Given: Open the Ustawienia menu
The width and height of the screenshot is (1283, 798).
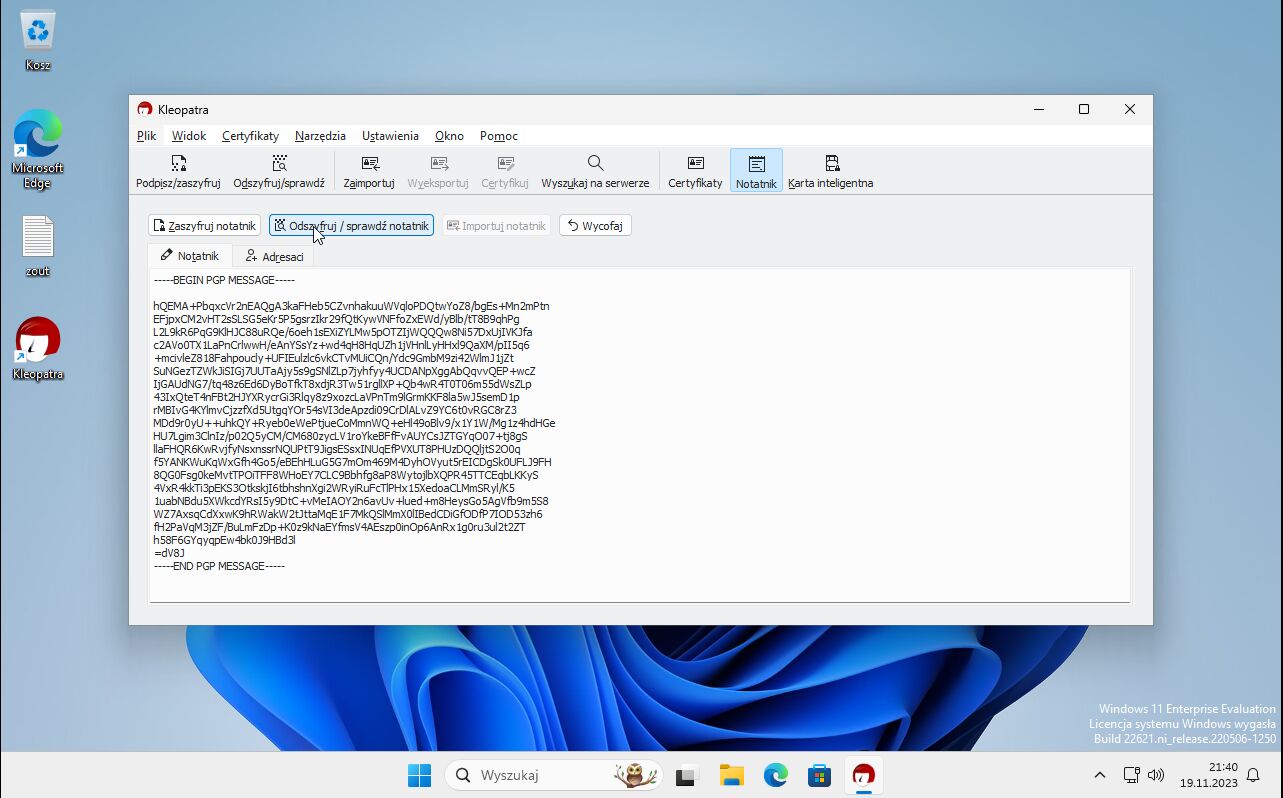Looking at the screenshot, I should [390, 136].
